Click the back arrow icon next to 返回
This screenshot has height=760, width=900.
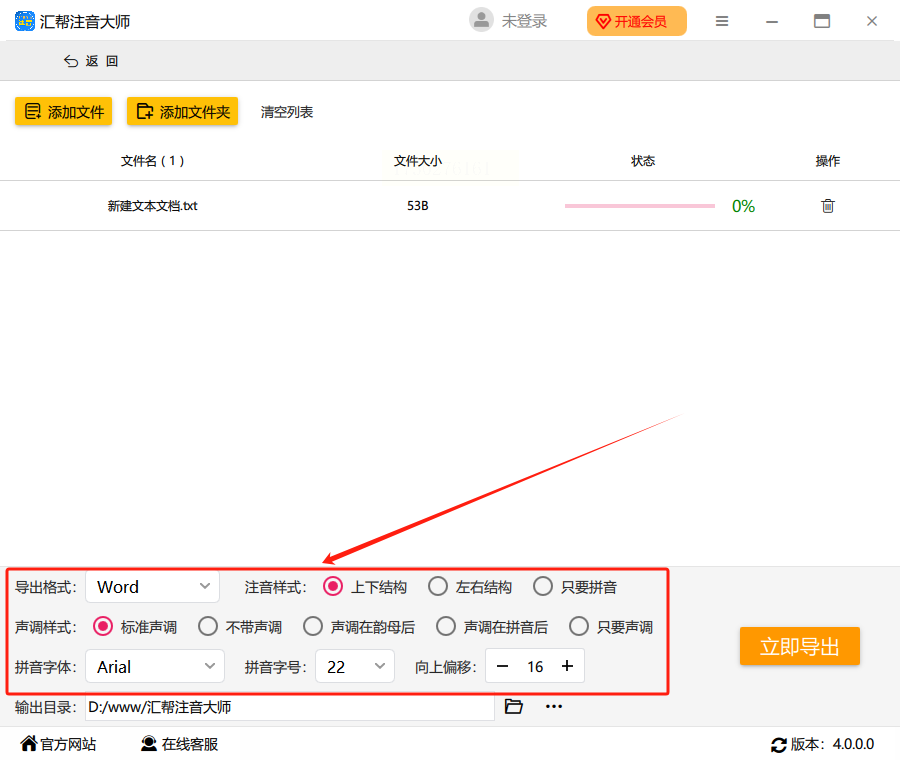(71, 61)
